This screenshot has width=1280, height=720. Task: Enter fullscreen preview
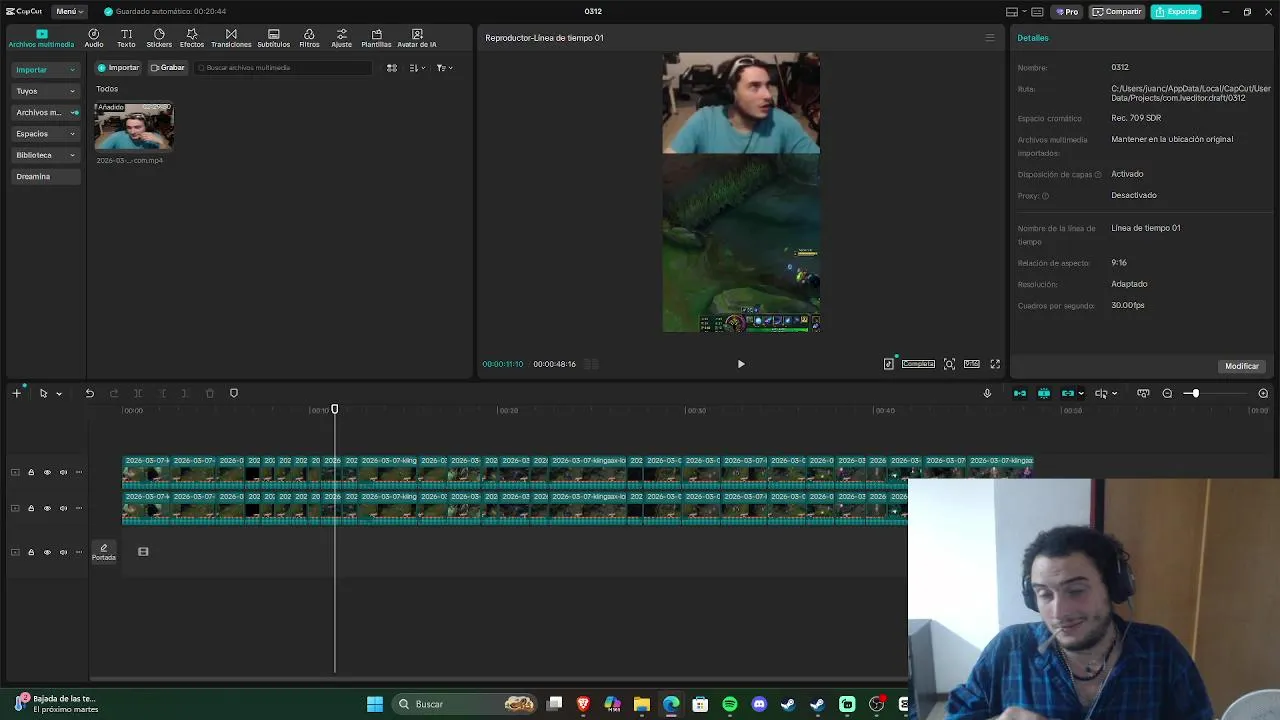pyautogui.click(x=995, y=364)
